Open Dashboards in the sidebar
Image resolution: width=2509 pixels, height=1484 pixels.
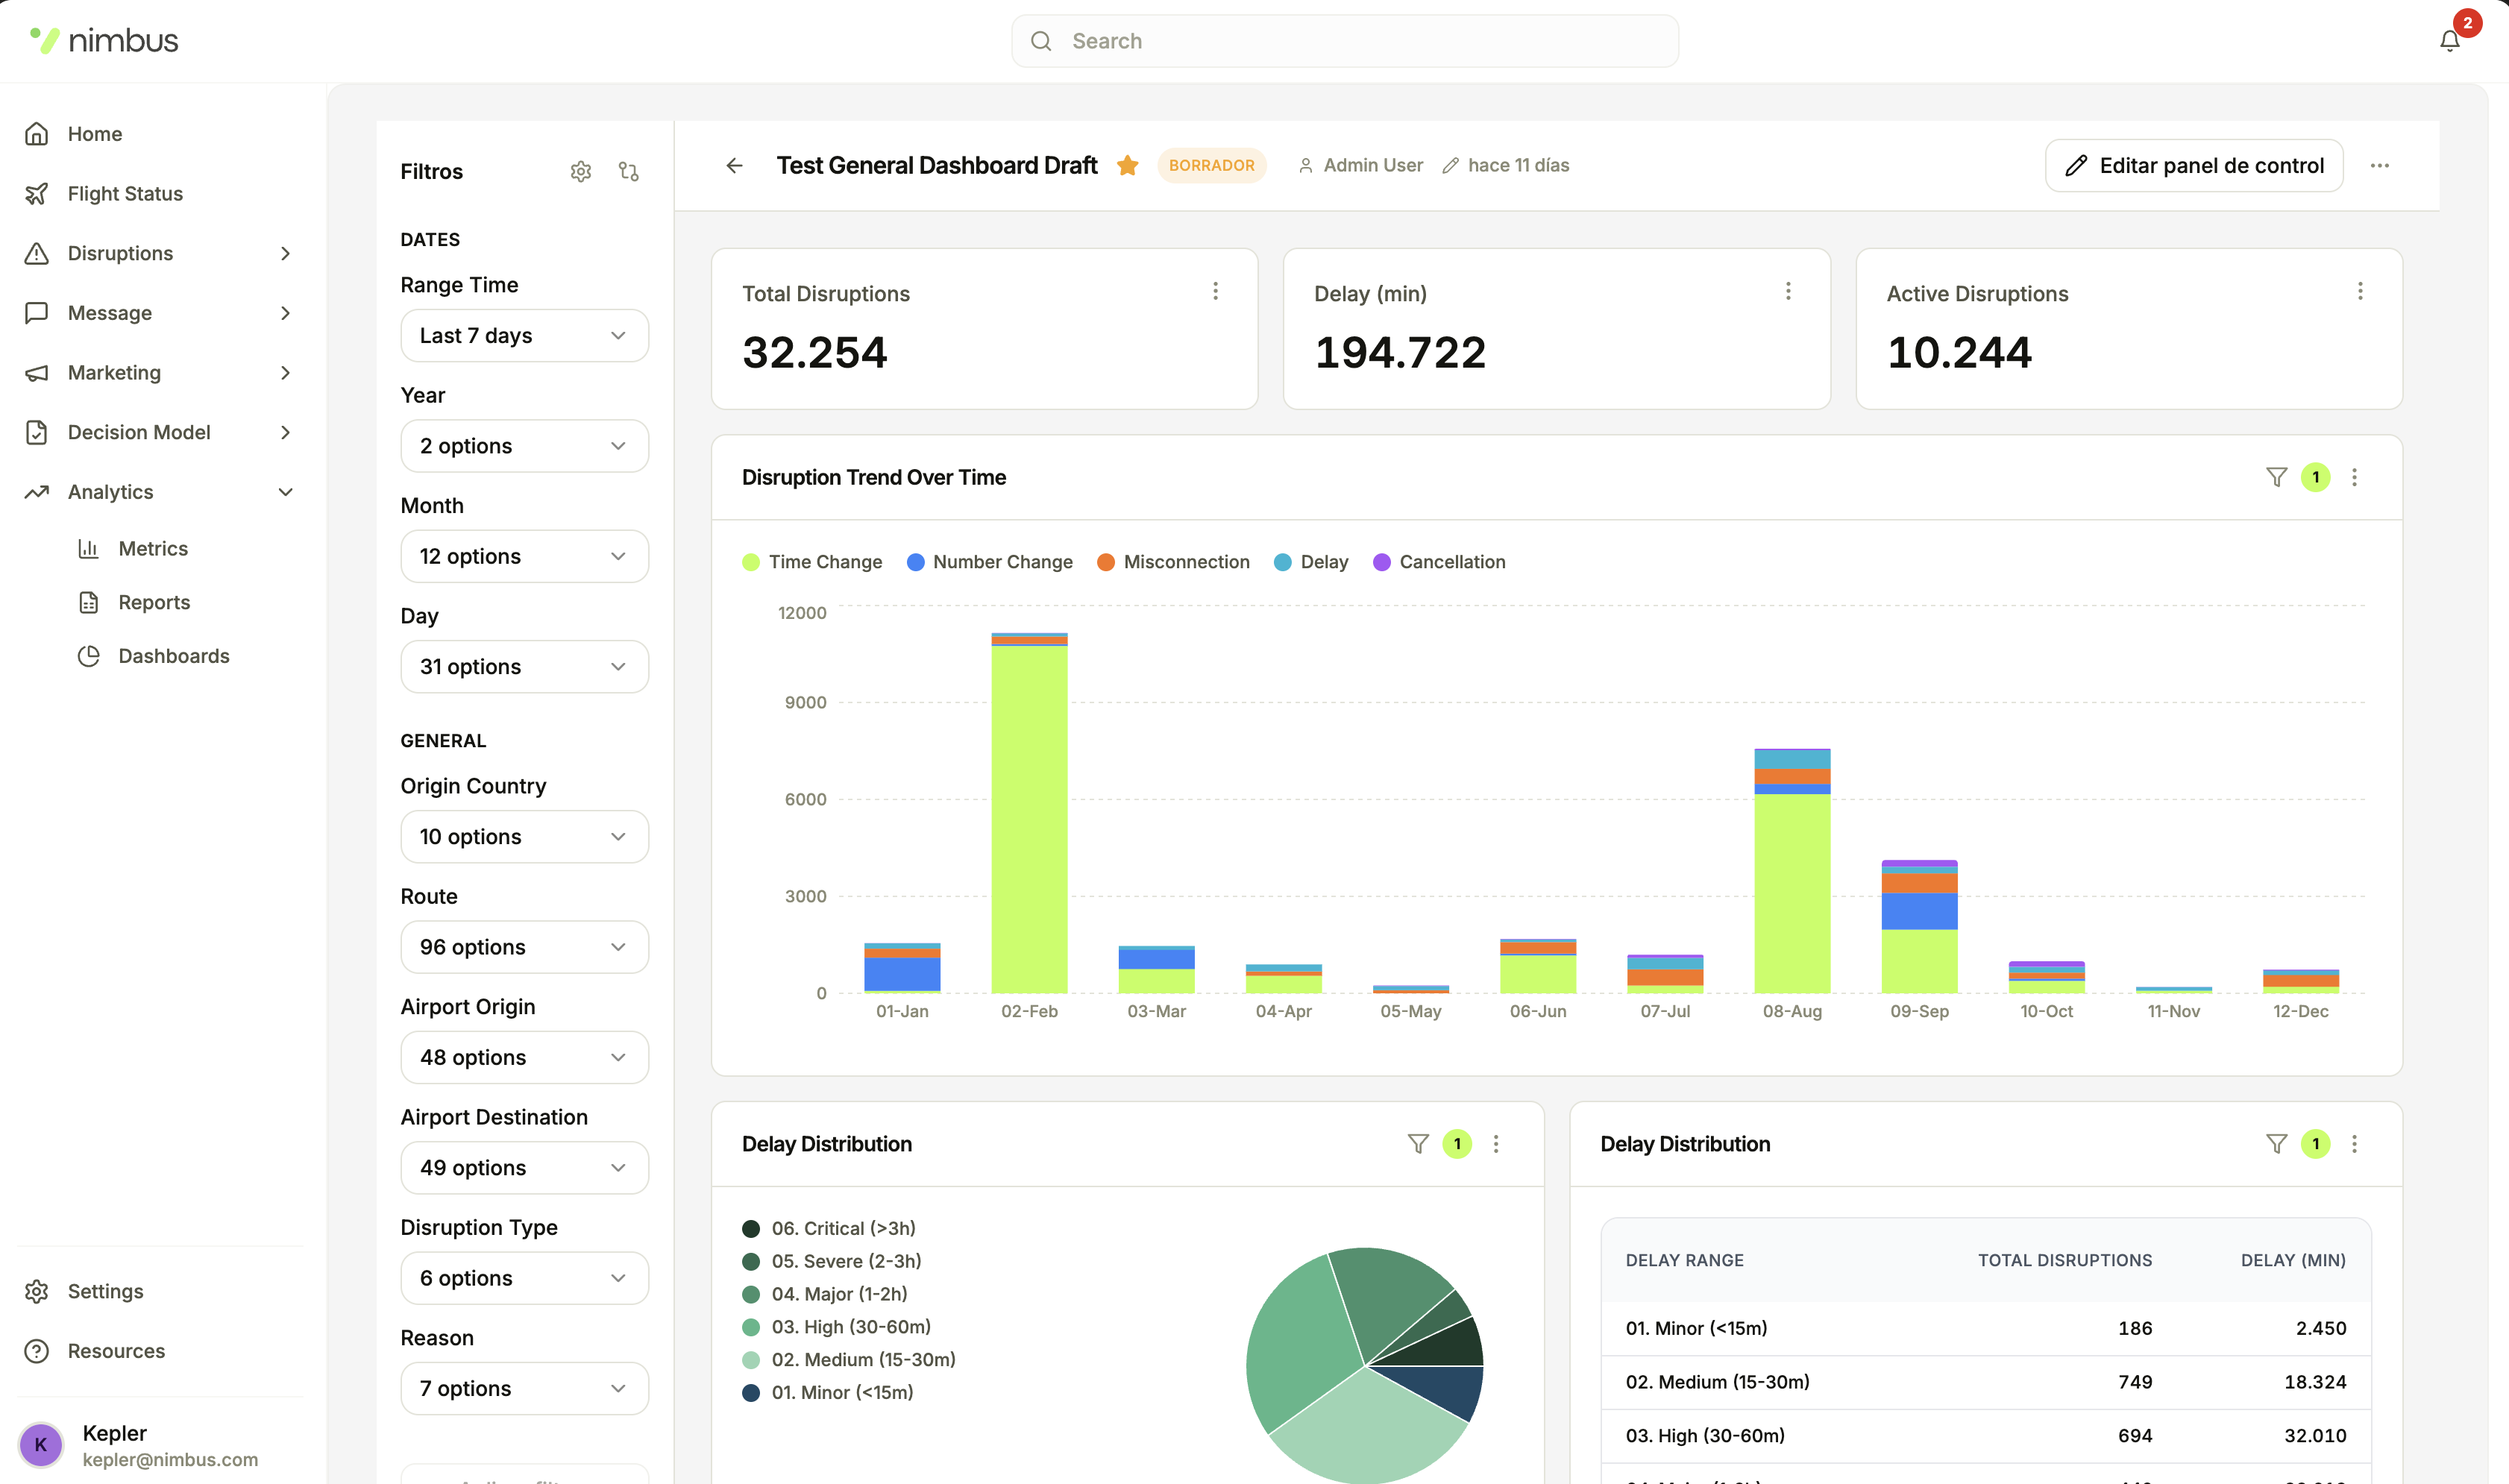tap(173, 656)
